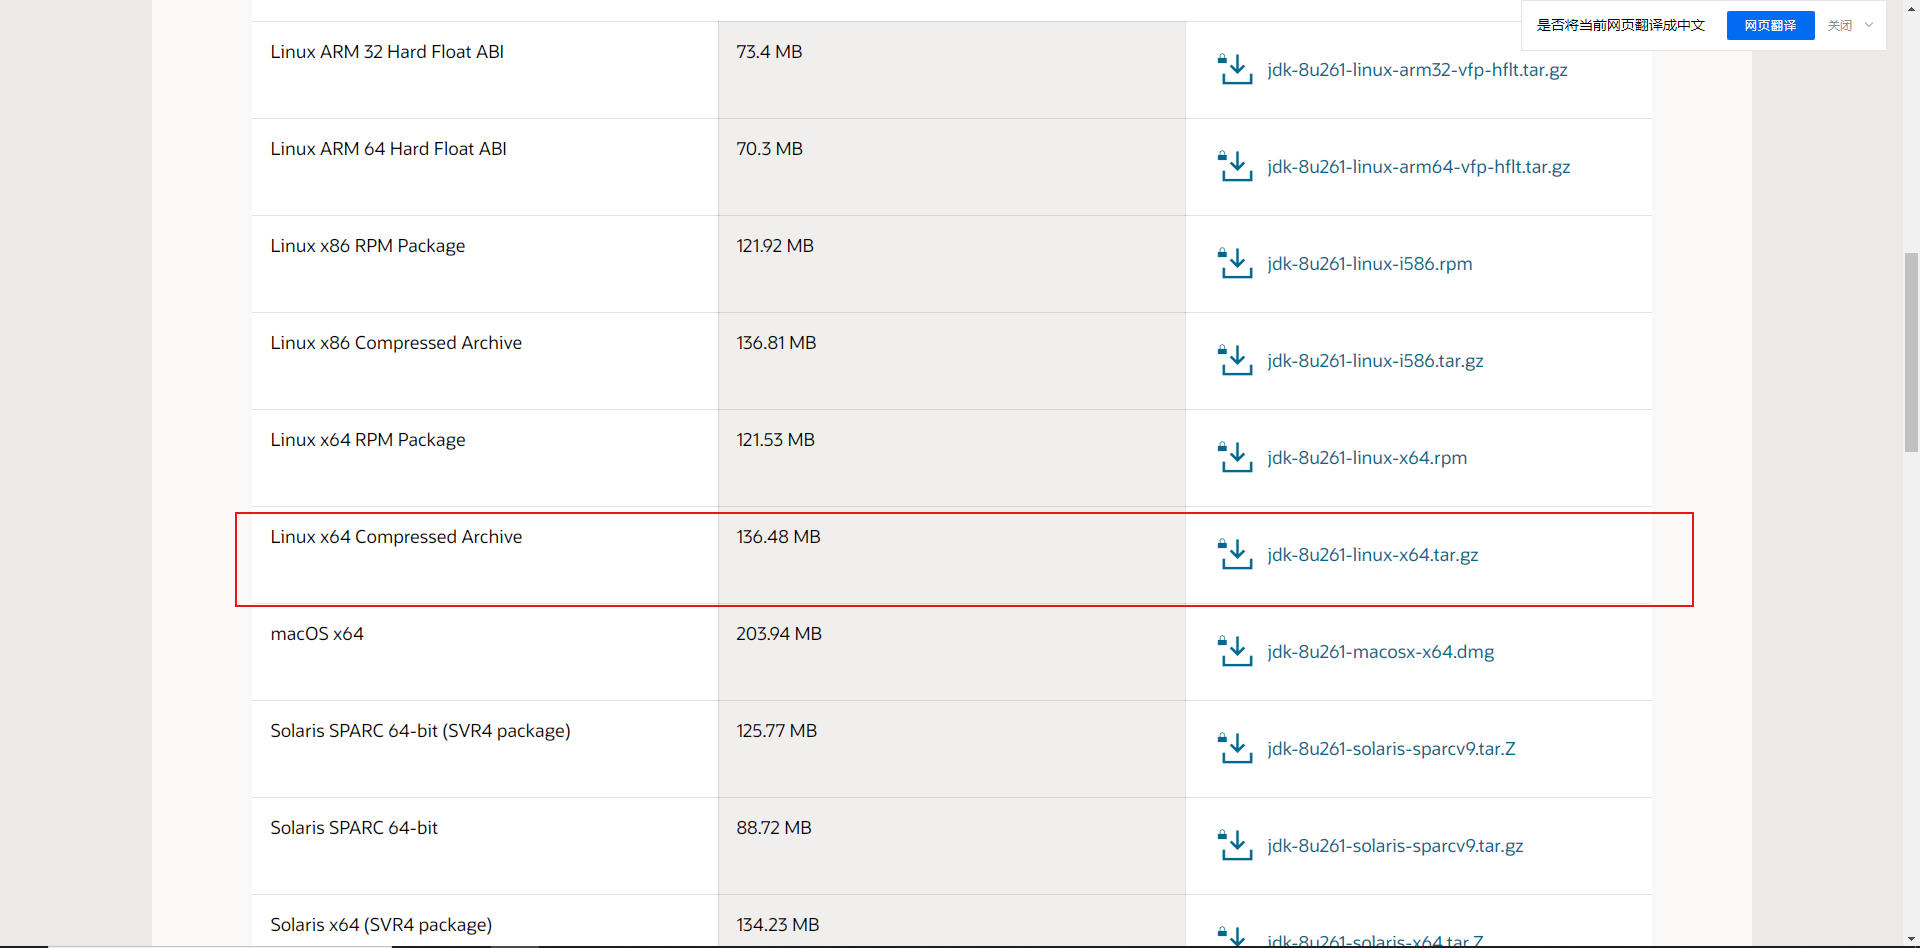Click download icon beside jdk-8u261-macosx-x64.dmg
This screenshot has width=1920, height=948.
[x=1235, y=652]
